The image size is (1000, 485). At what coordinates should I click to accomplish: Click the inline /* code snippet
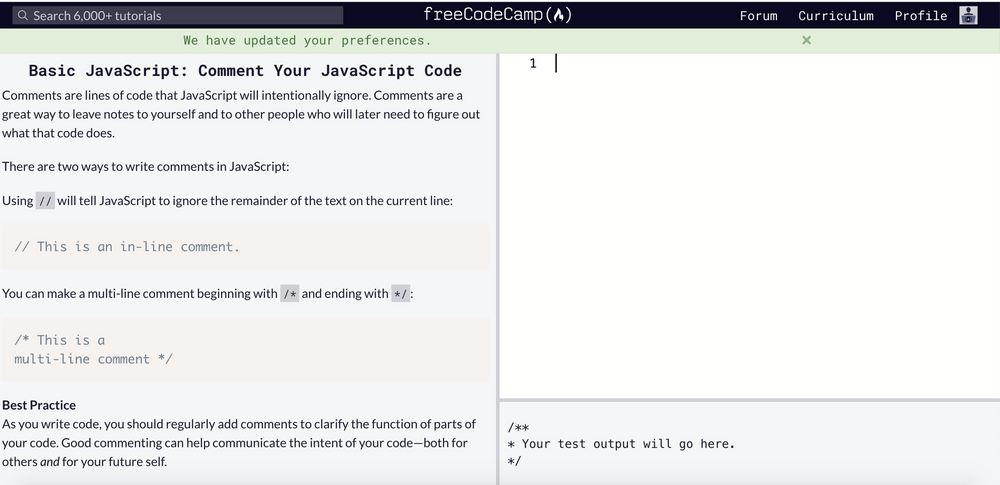pyautogui.click(x=289, y=294)
